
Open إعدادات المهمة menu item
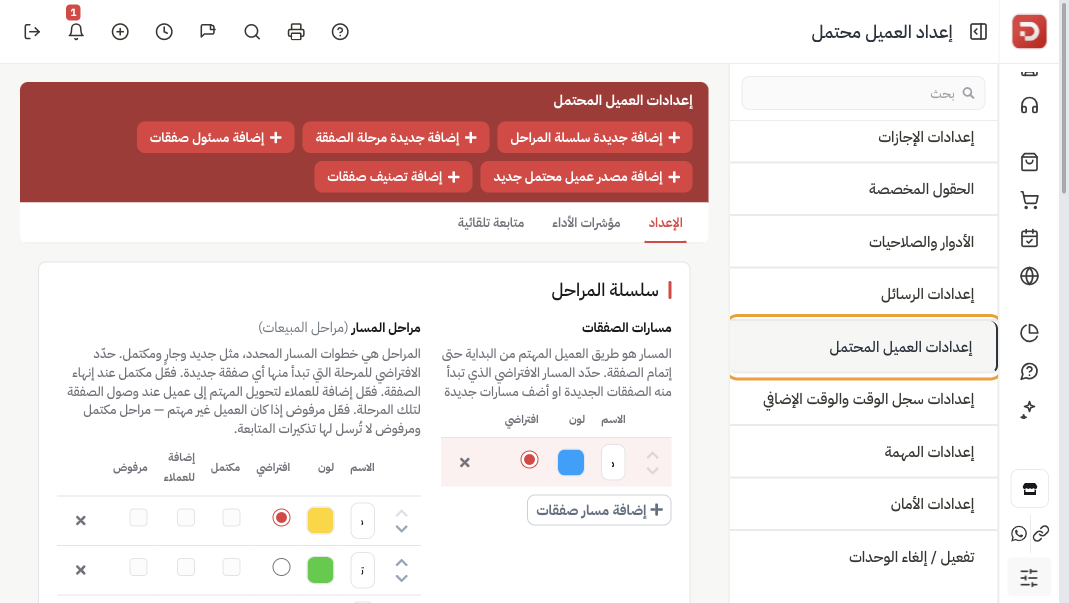tap(863, 452)
